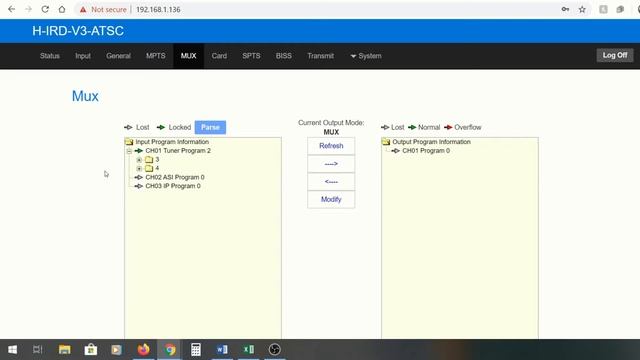Go to Transmit tab
Viewport: 640px width, 360px height.
coord(320,56)
